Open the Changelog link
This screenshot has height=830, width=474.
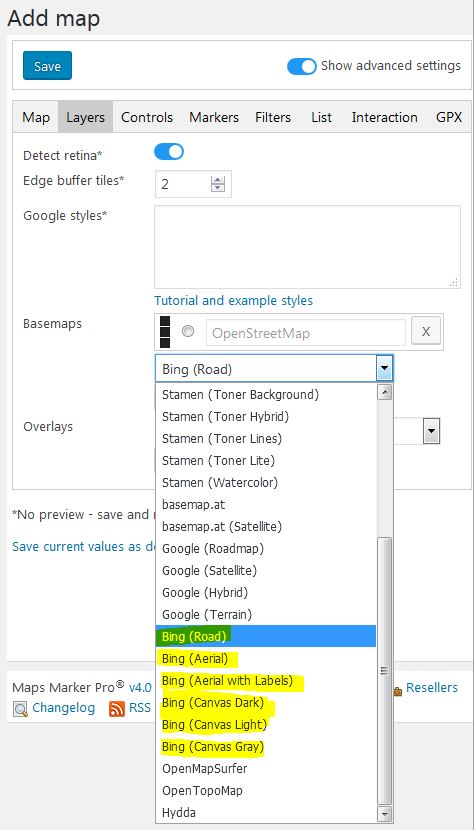point(64,708)
